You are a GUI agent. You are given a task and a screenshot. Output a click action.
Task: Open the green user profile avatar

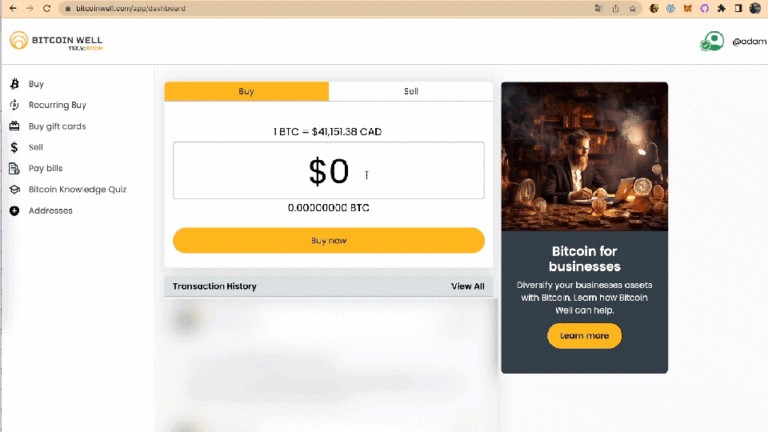click(712, 41)
